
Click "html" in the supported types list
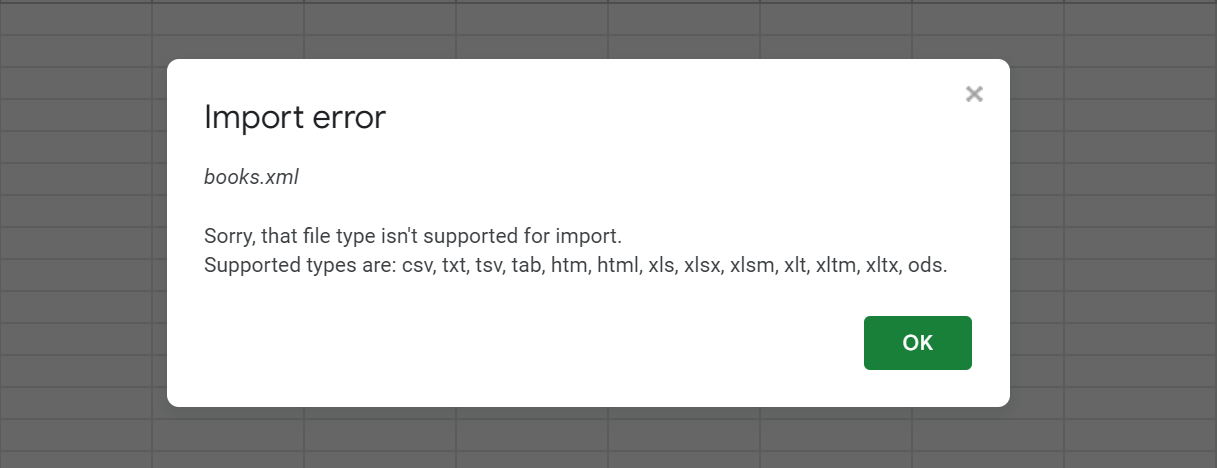click(x=618, y=266)
